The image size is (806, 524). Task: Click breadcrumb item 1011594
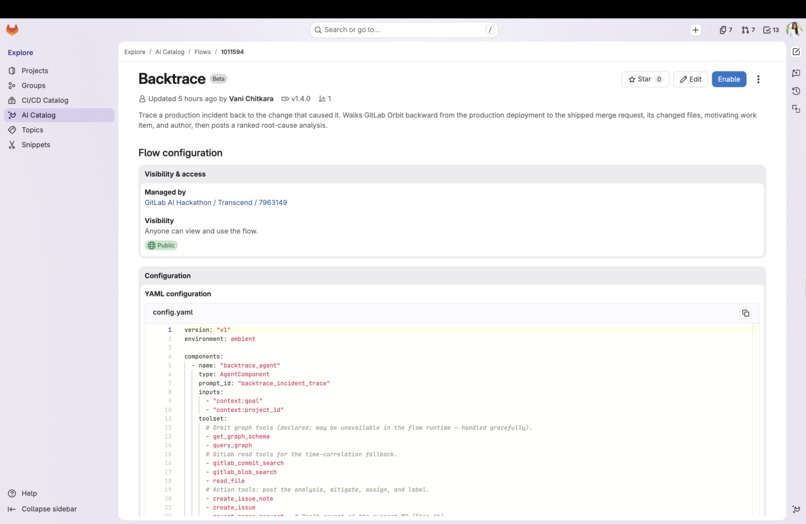[232, 52]
